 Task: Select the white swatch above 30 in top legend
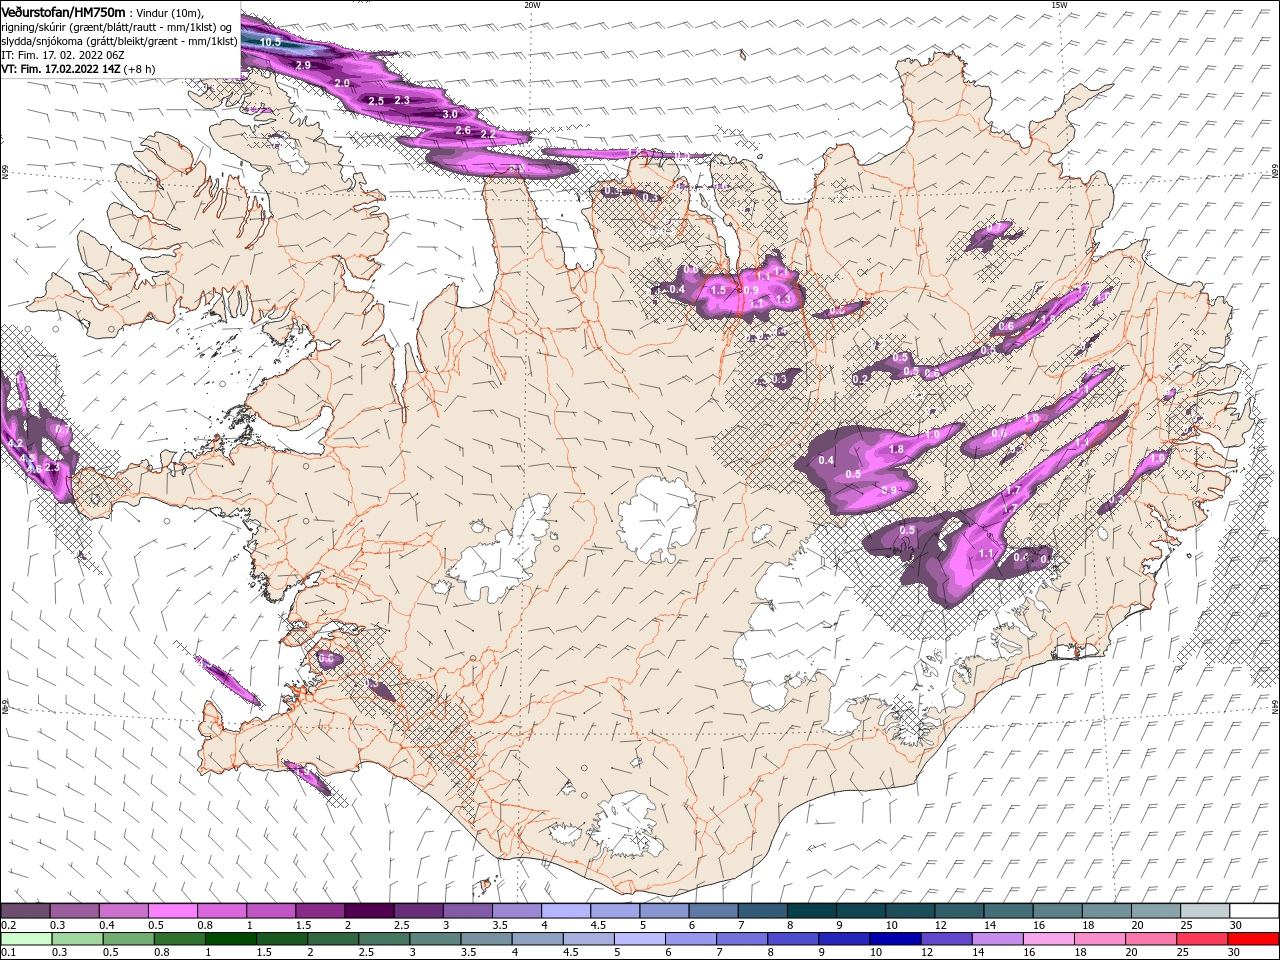click(x=1254, y=910)
